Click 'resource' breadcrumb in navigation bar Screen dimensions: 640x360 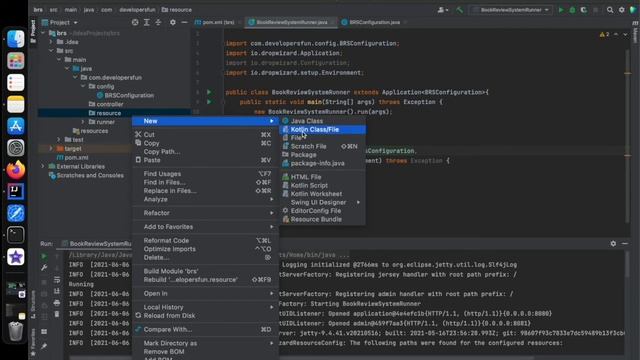(x=176, y=10)
